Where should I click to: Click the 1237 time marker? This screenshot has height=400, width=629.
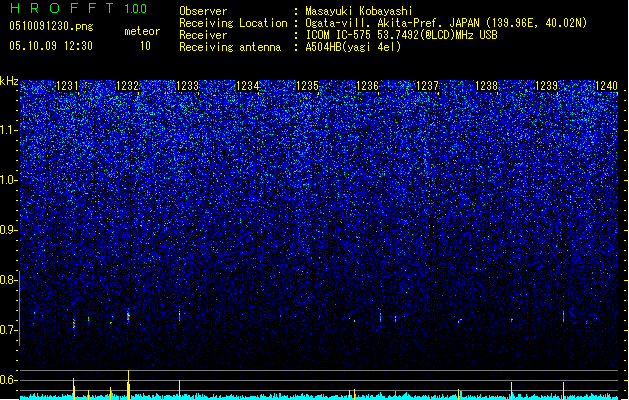point(428,86)
